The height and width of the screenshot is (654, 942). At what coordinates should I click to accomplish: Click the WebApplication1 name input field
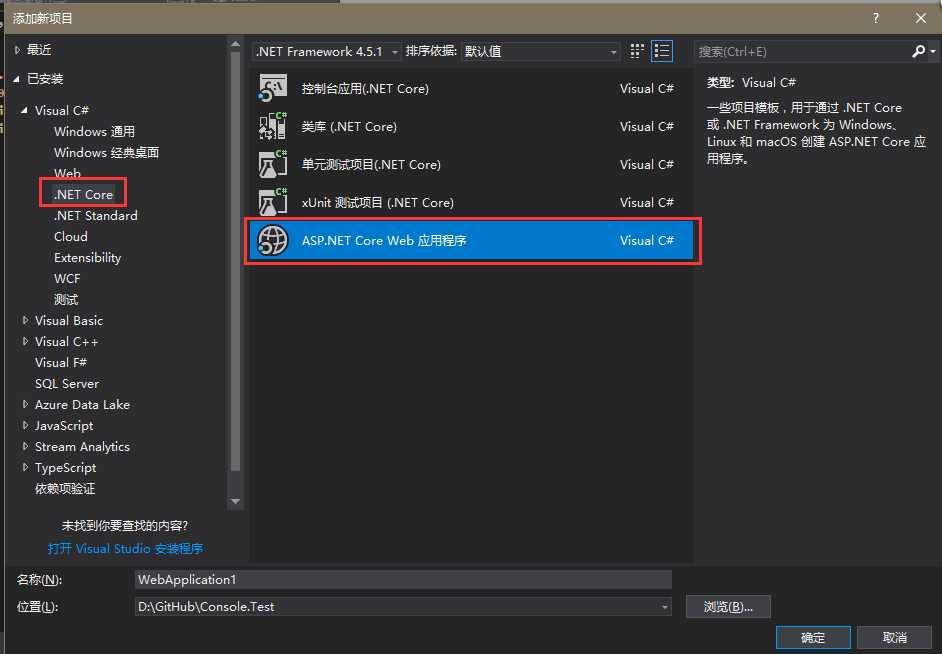pyautogui.click(x=403, y=580)
